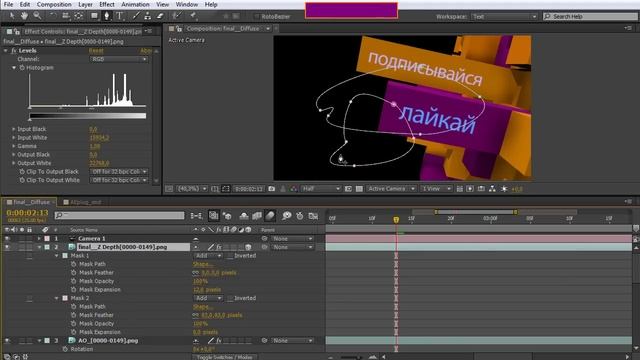640x360 pixels.
Task: Hide the AO_[0000-0149].png layer
Action: click(7, 340)
